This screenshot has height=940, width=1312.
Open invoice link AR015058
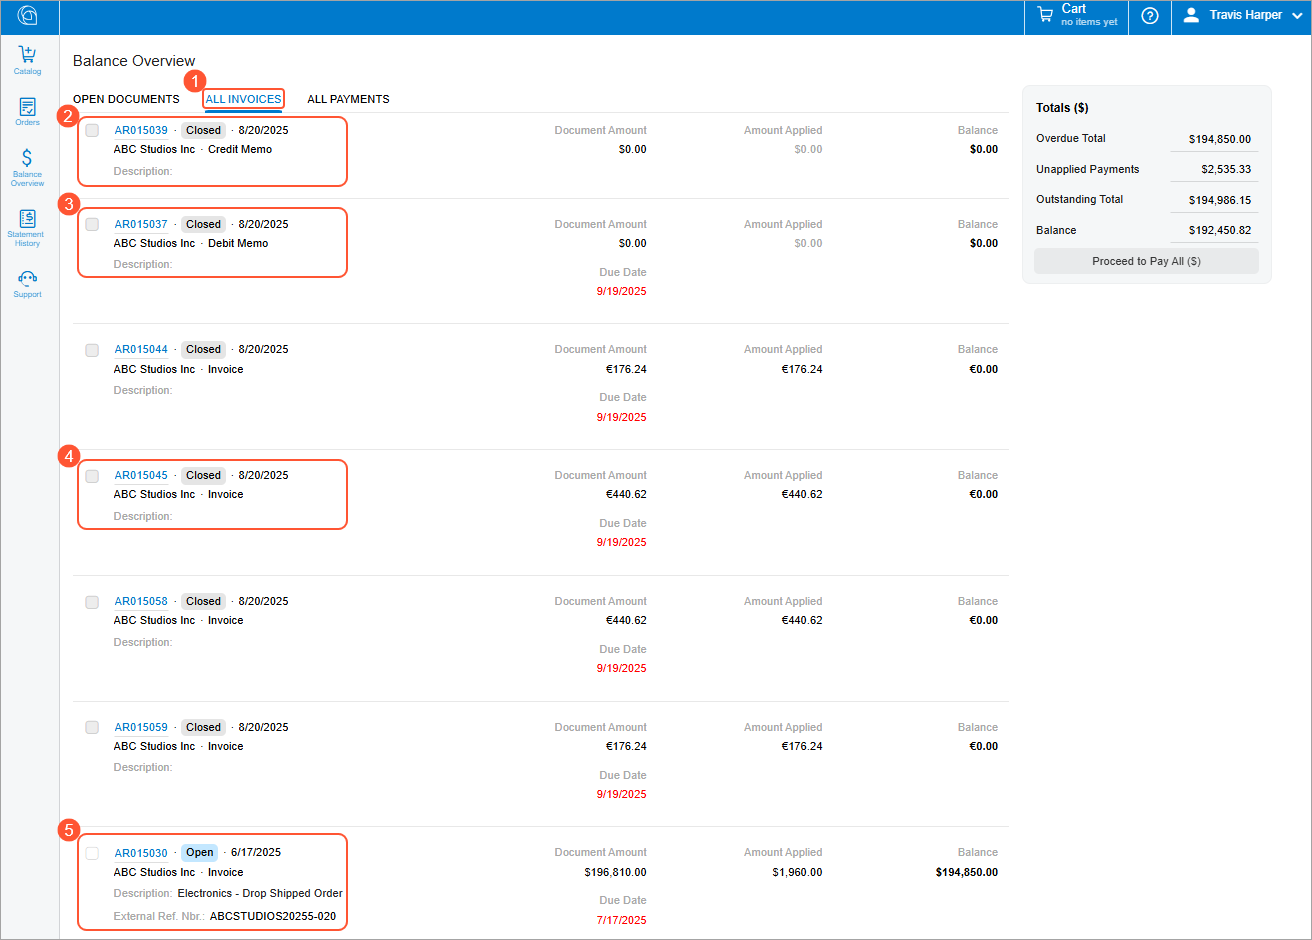pyautogui.click(x=141, y=601)
